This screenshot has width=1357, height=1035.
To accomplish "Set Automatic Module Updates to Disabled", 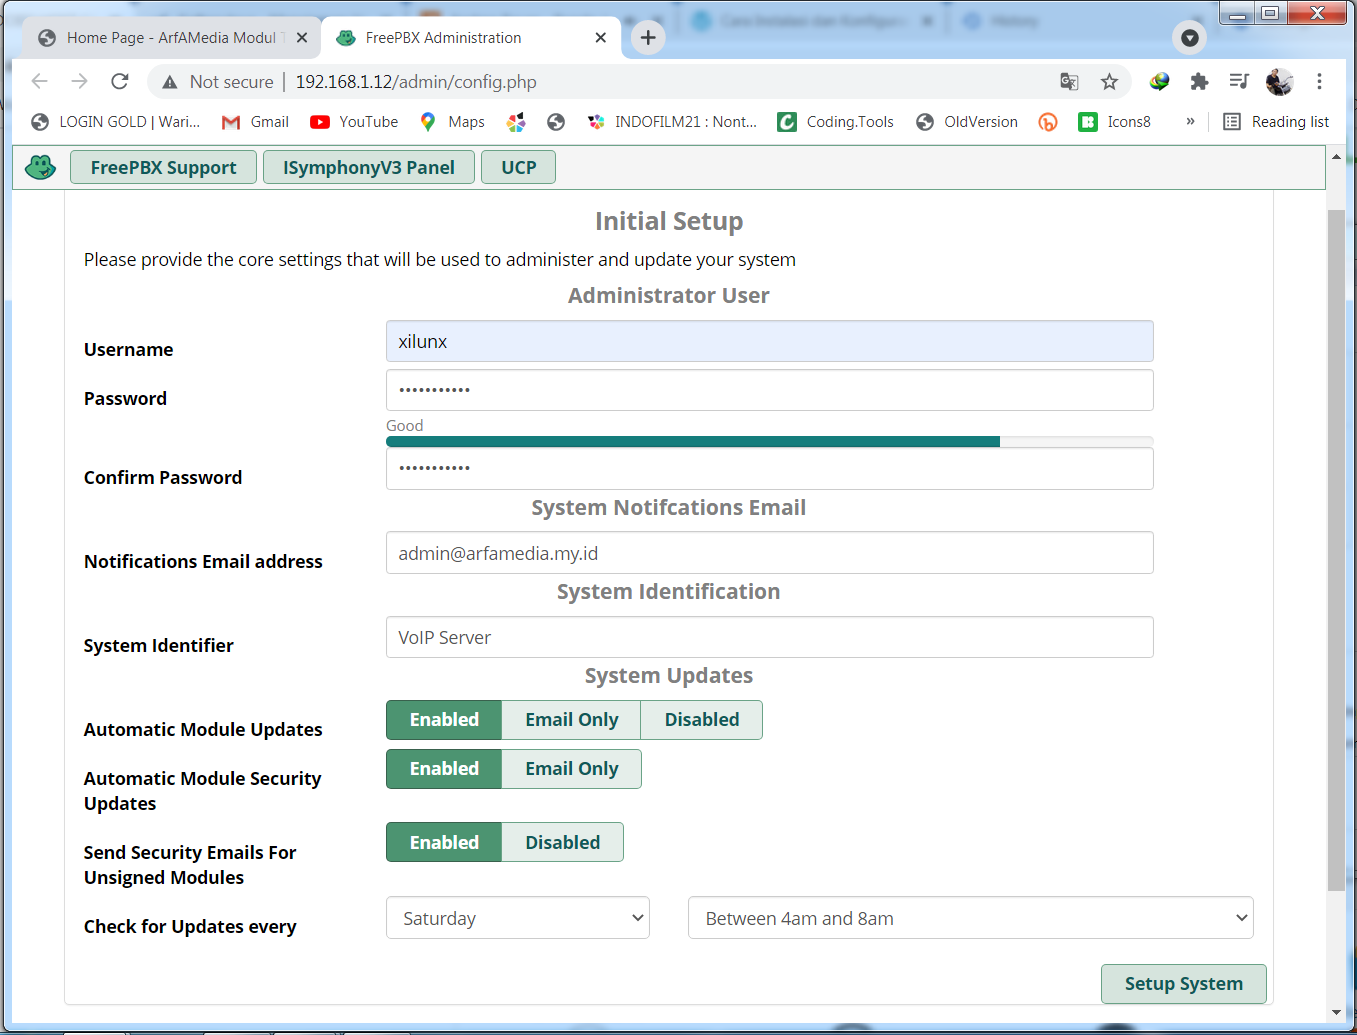I will (x=702, y=720).
